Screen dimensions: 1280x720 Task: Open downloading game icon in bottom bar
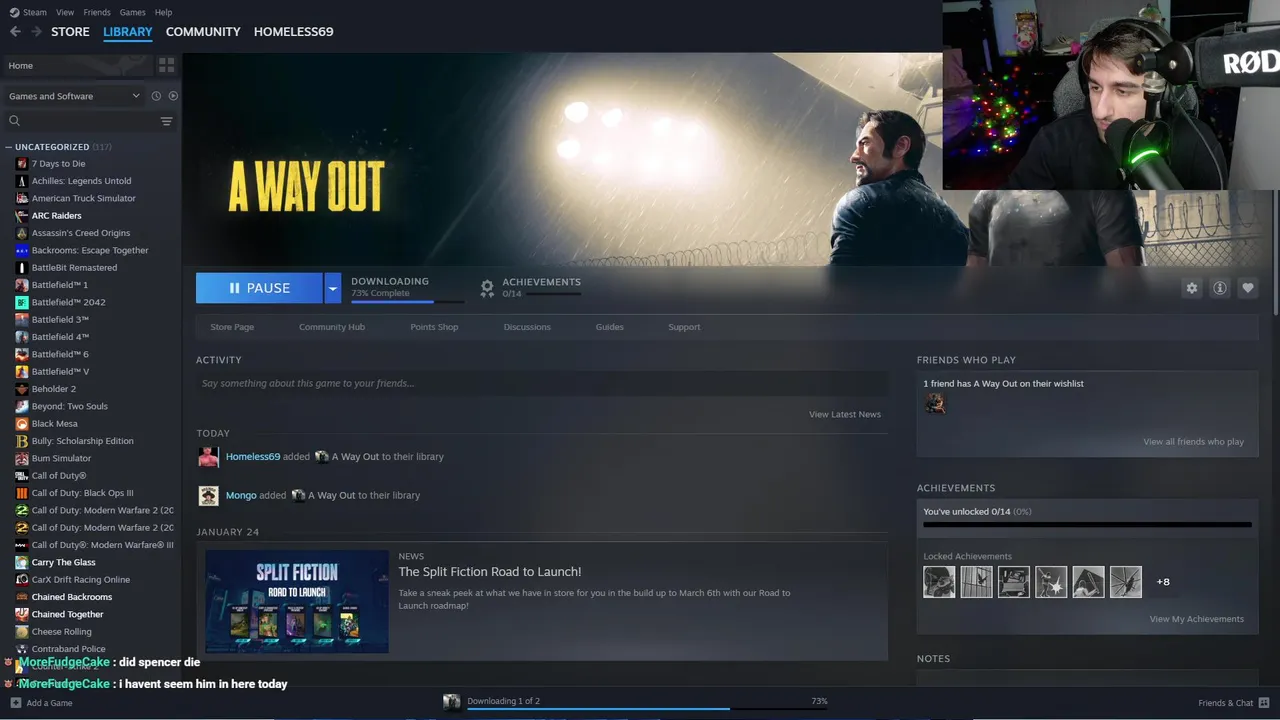click(x=452, y=702)
